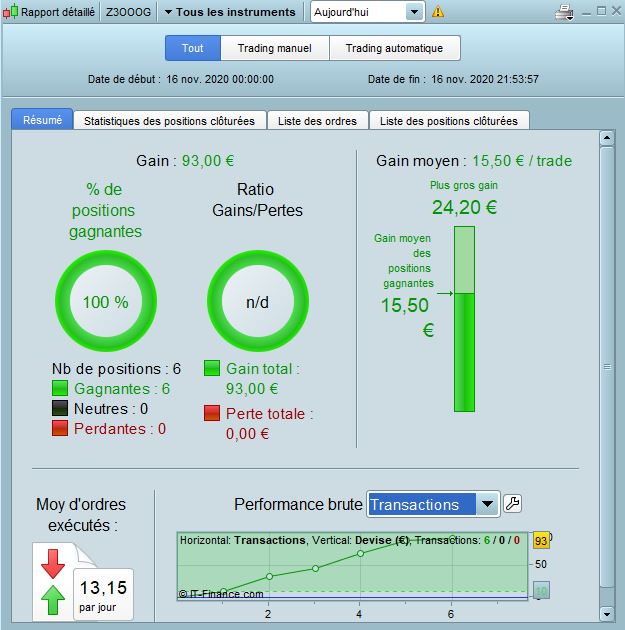
Task: Open chart settings via the wrench icon
Action: point(513,503)
